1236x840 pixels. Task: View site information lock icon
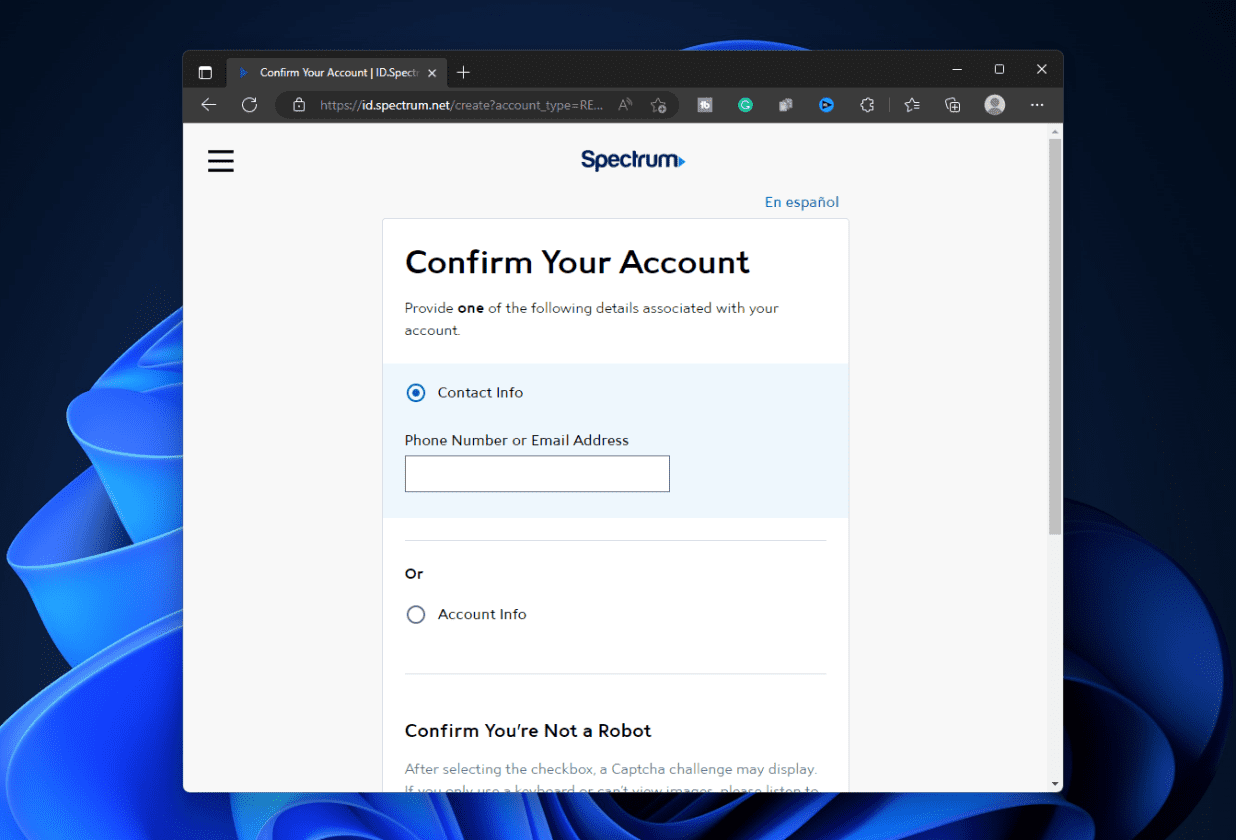298,105
